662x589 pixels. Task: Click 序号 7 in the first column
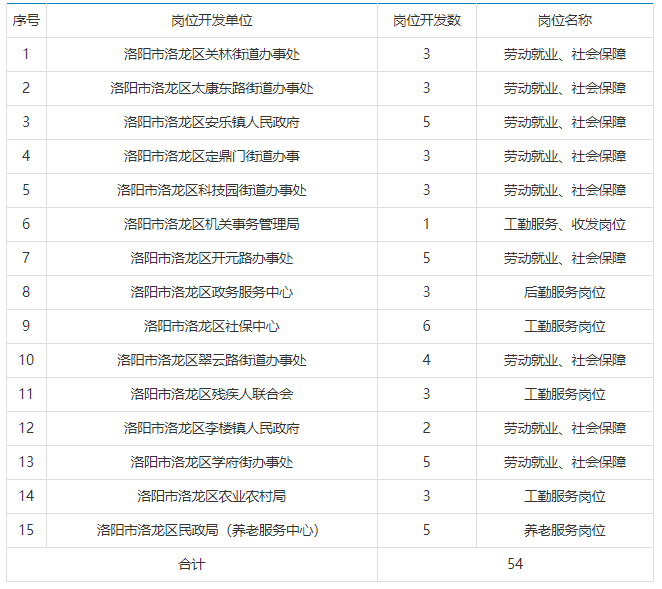(x=26, y=258)
